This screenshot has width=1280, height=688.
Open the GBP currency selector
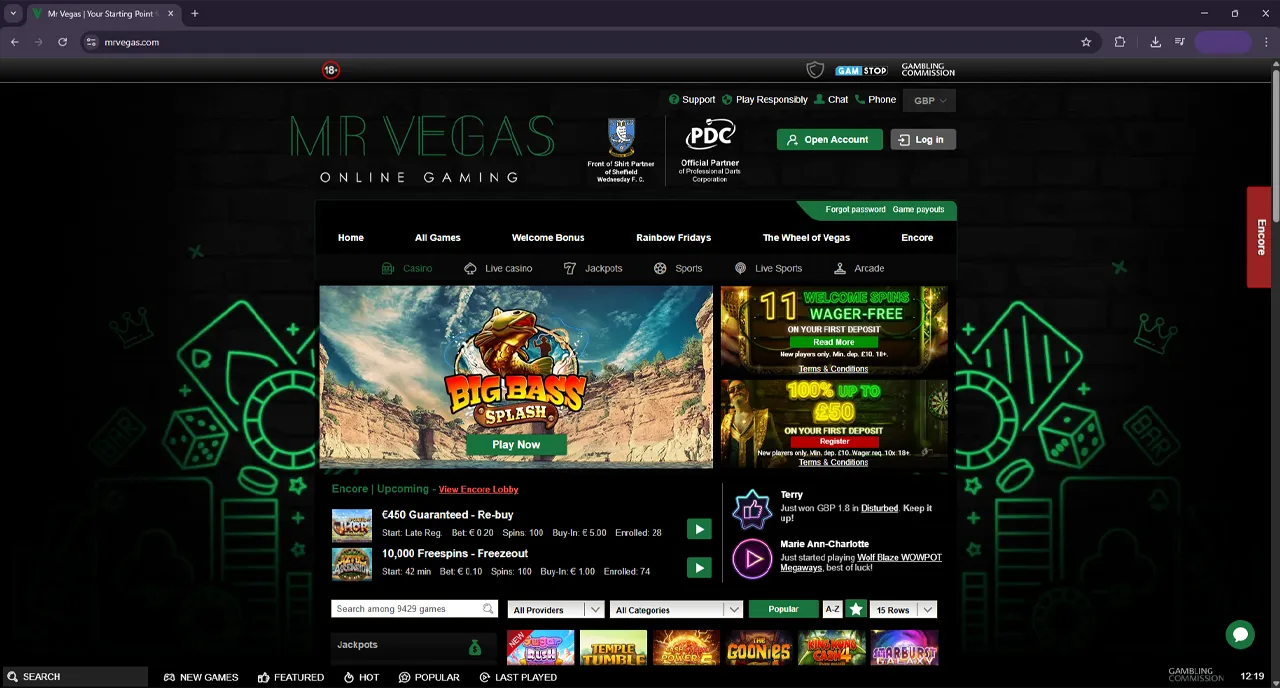coord(929,100)
